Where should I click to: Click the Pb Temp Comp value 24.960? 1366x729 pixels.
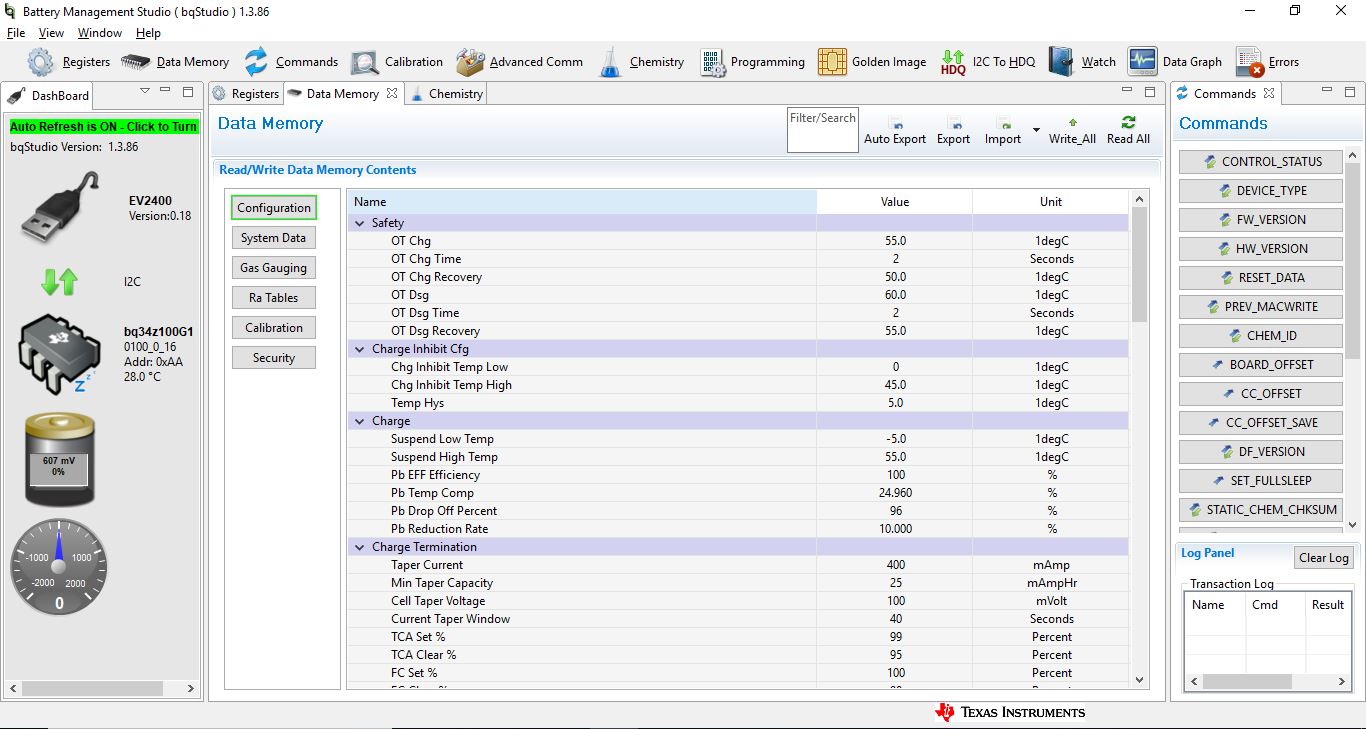click(895, 493)
